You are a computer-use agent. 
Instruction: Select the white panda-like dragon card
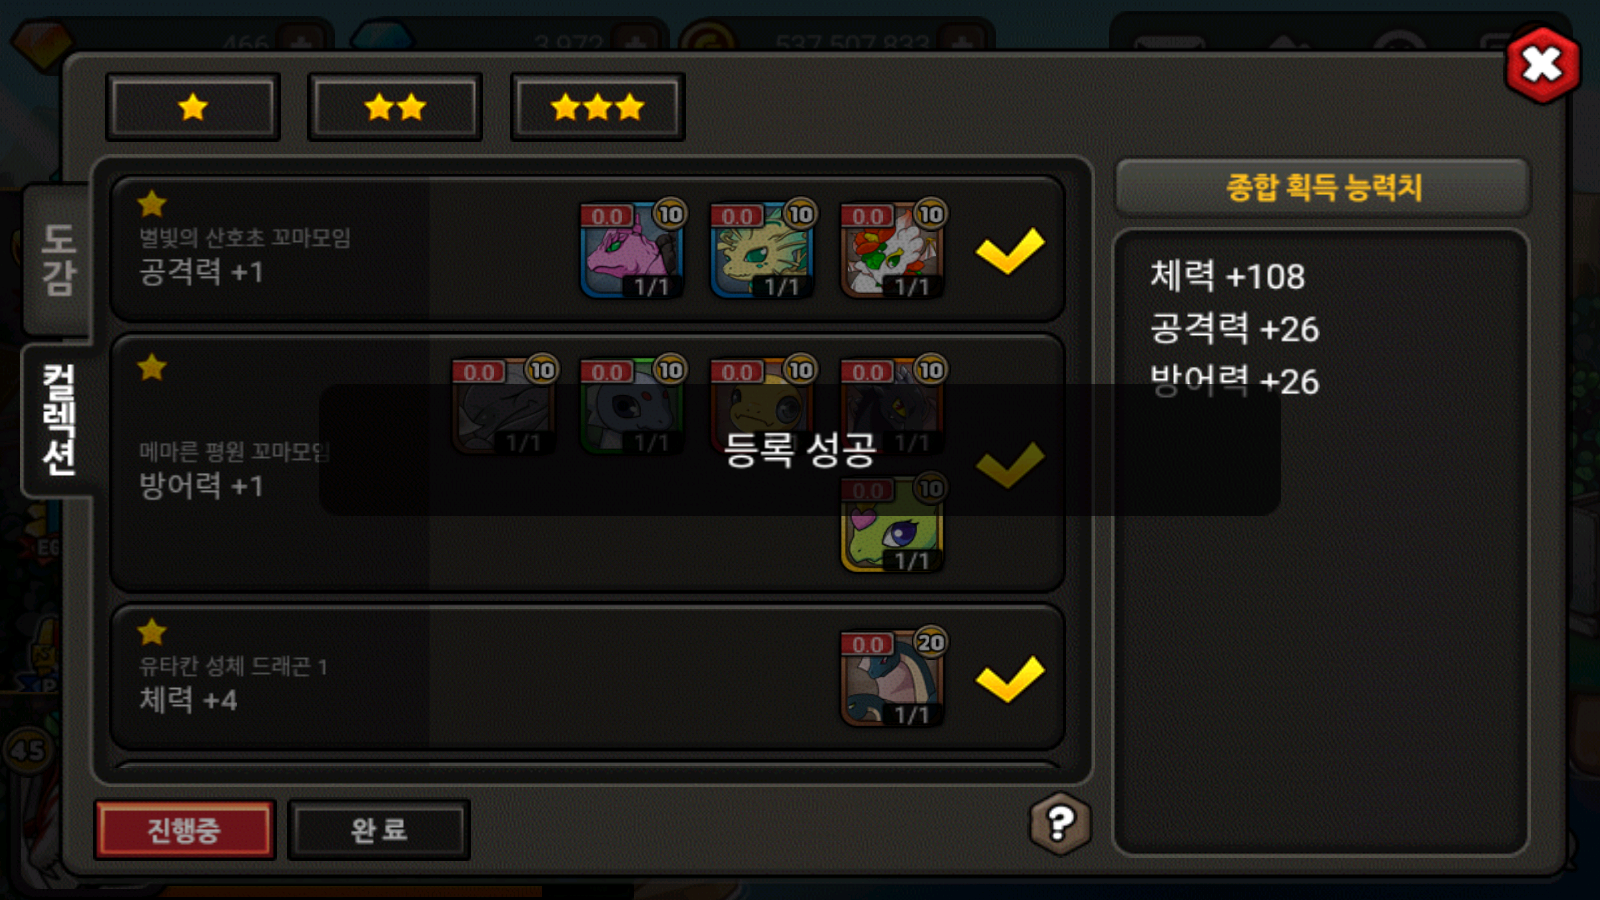(631, 406)
